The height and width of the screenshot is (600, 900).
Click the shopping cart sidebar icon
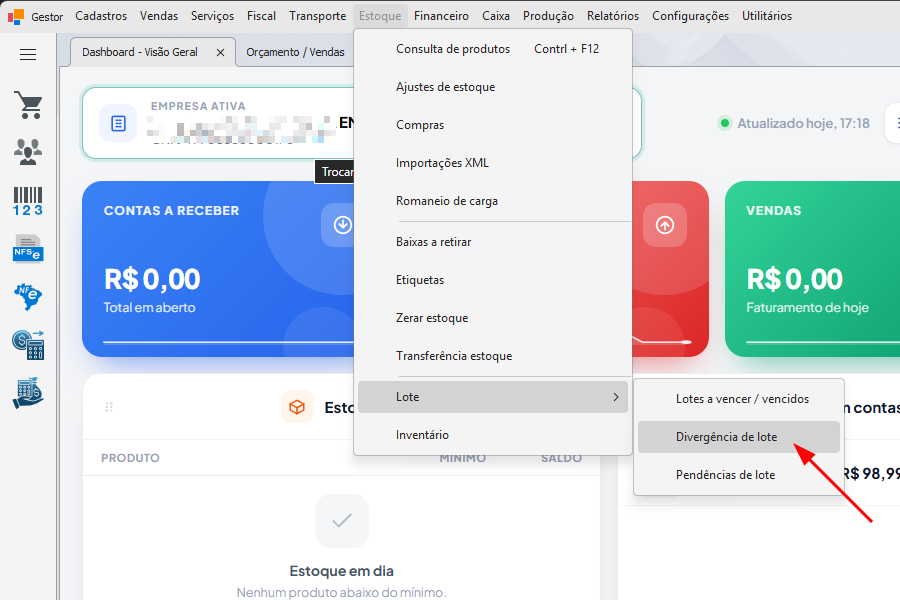(29, 105)
